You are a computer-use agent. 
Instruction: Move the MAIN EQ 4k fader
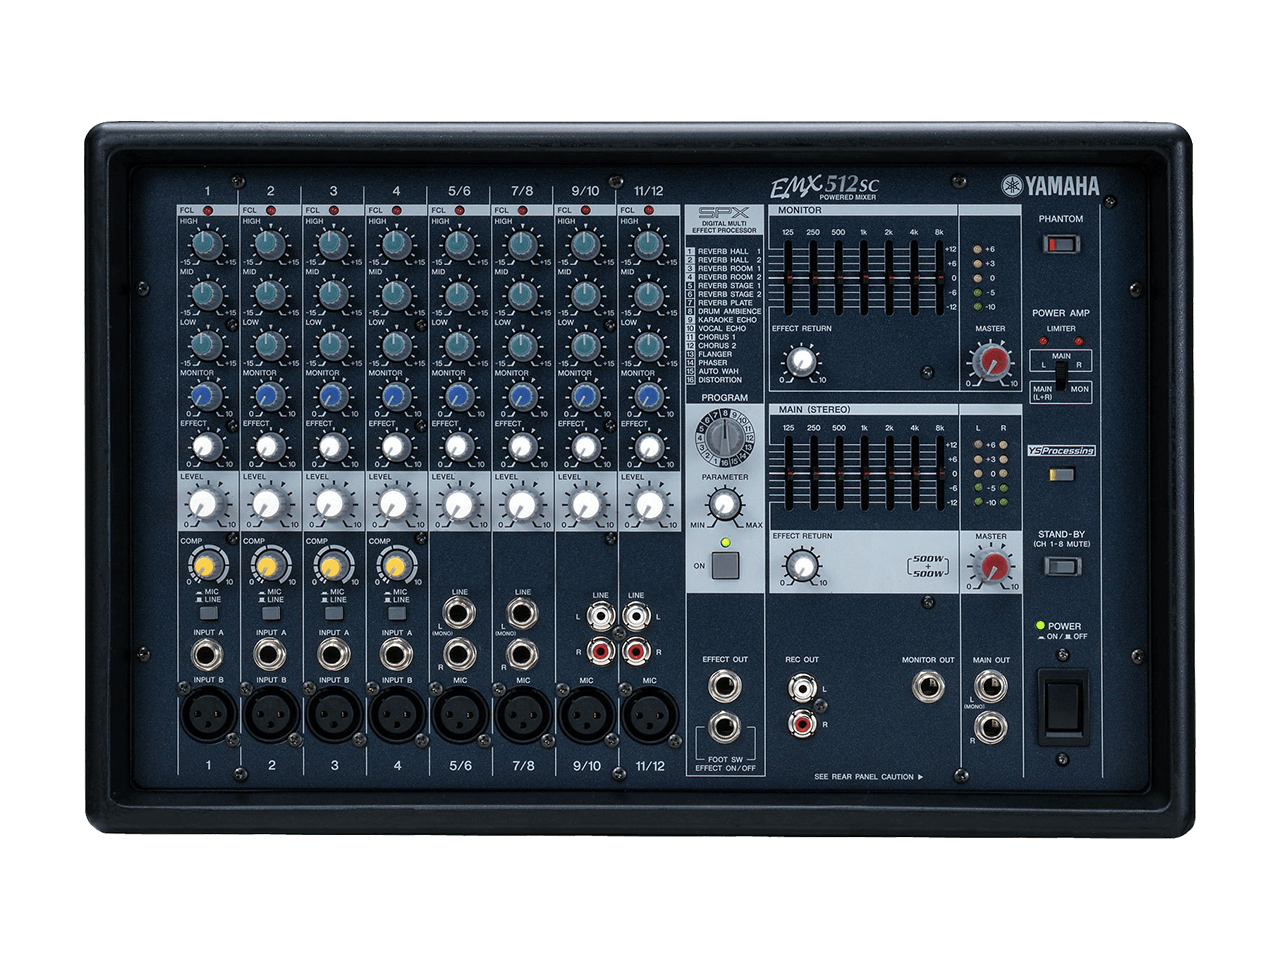click(913, 472)
